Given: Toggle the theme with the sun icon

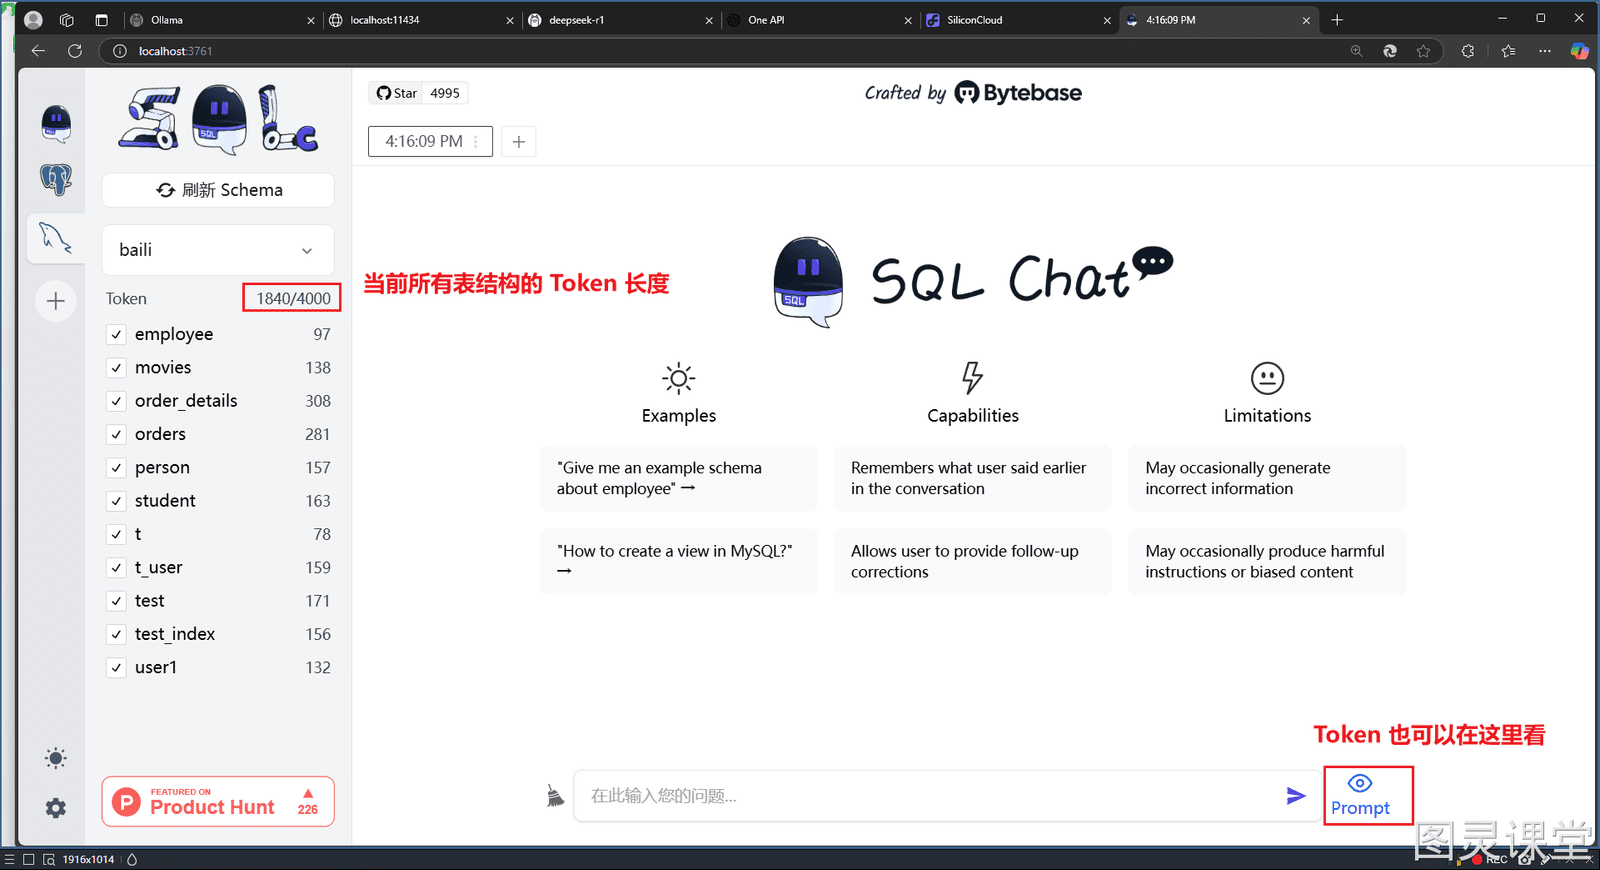Looking at the screenshot, I should click(x=56, y=758).
